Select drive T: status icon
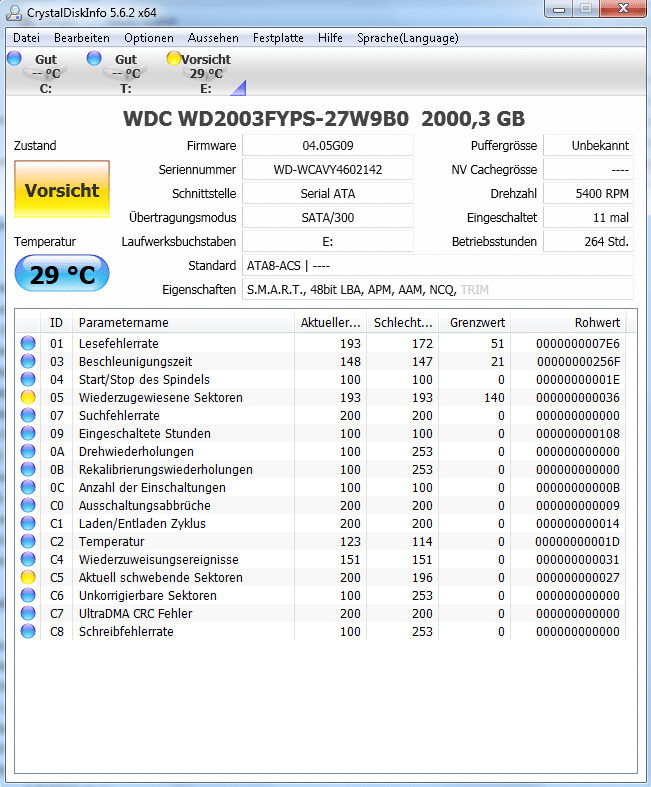 pos(94,58)
